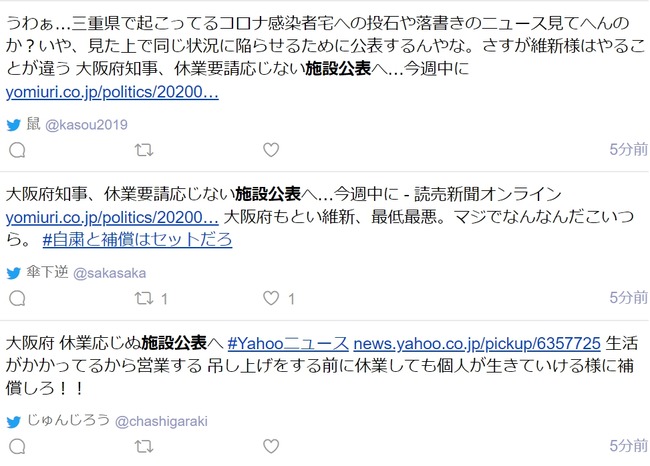Open yomiuri.co.jp link in second tweet
The image size is (650, 466).
click(x=112, y=218)
